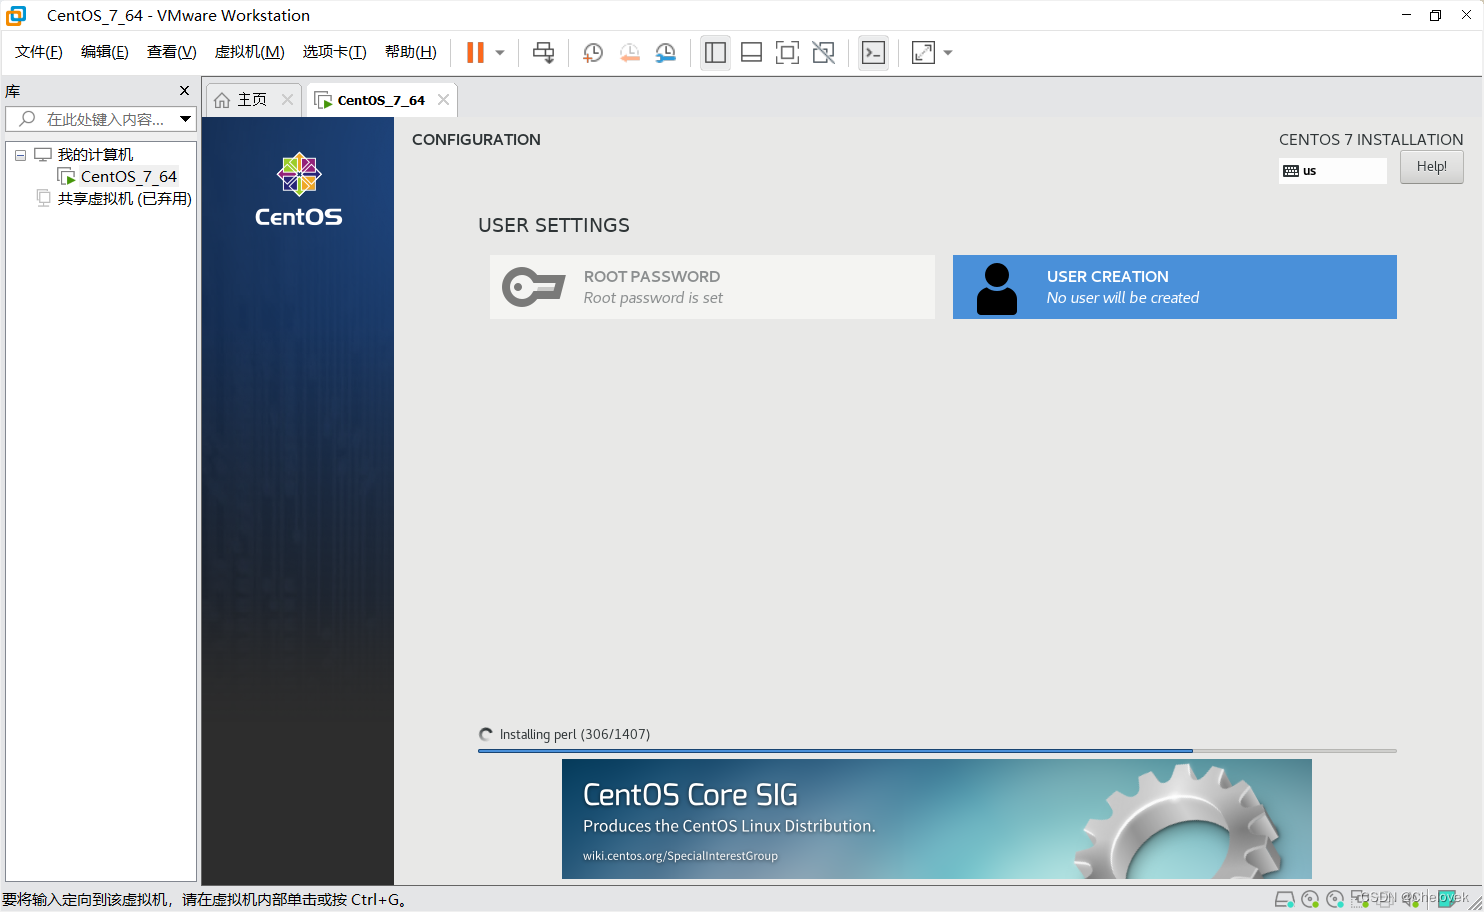This screenshot has height=912, width=1484.
Task: Click the 'Installing perl (306/1407)' status text
Action: point(575,734)
